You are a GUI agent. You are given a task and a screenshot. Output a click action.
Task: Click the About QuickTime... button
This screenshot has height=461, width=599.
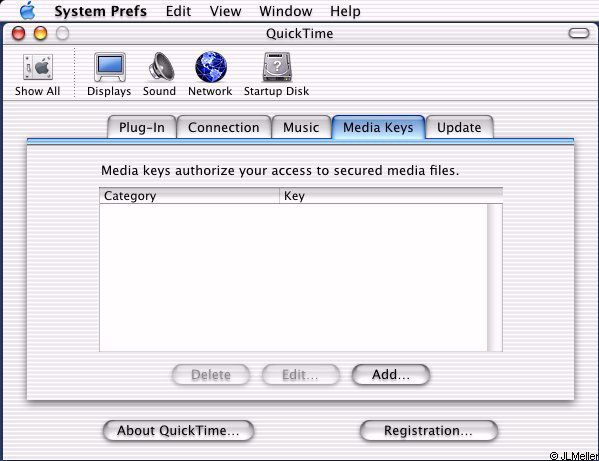pyautogui.click(x=178, y=431)
